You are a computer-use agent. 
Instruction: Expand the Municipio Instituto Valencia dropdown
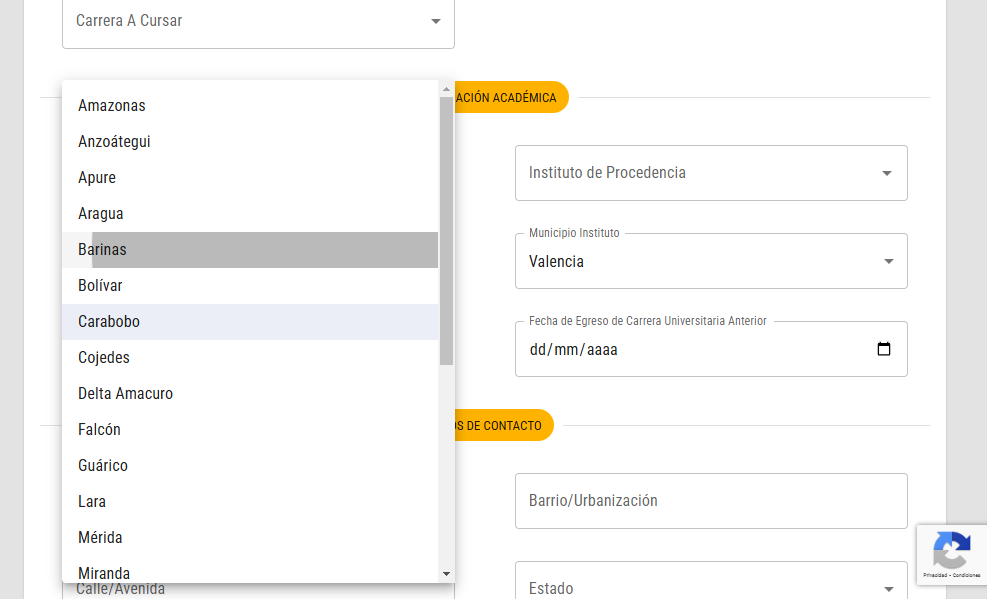click(x=711, y=261)
